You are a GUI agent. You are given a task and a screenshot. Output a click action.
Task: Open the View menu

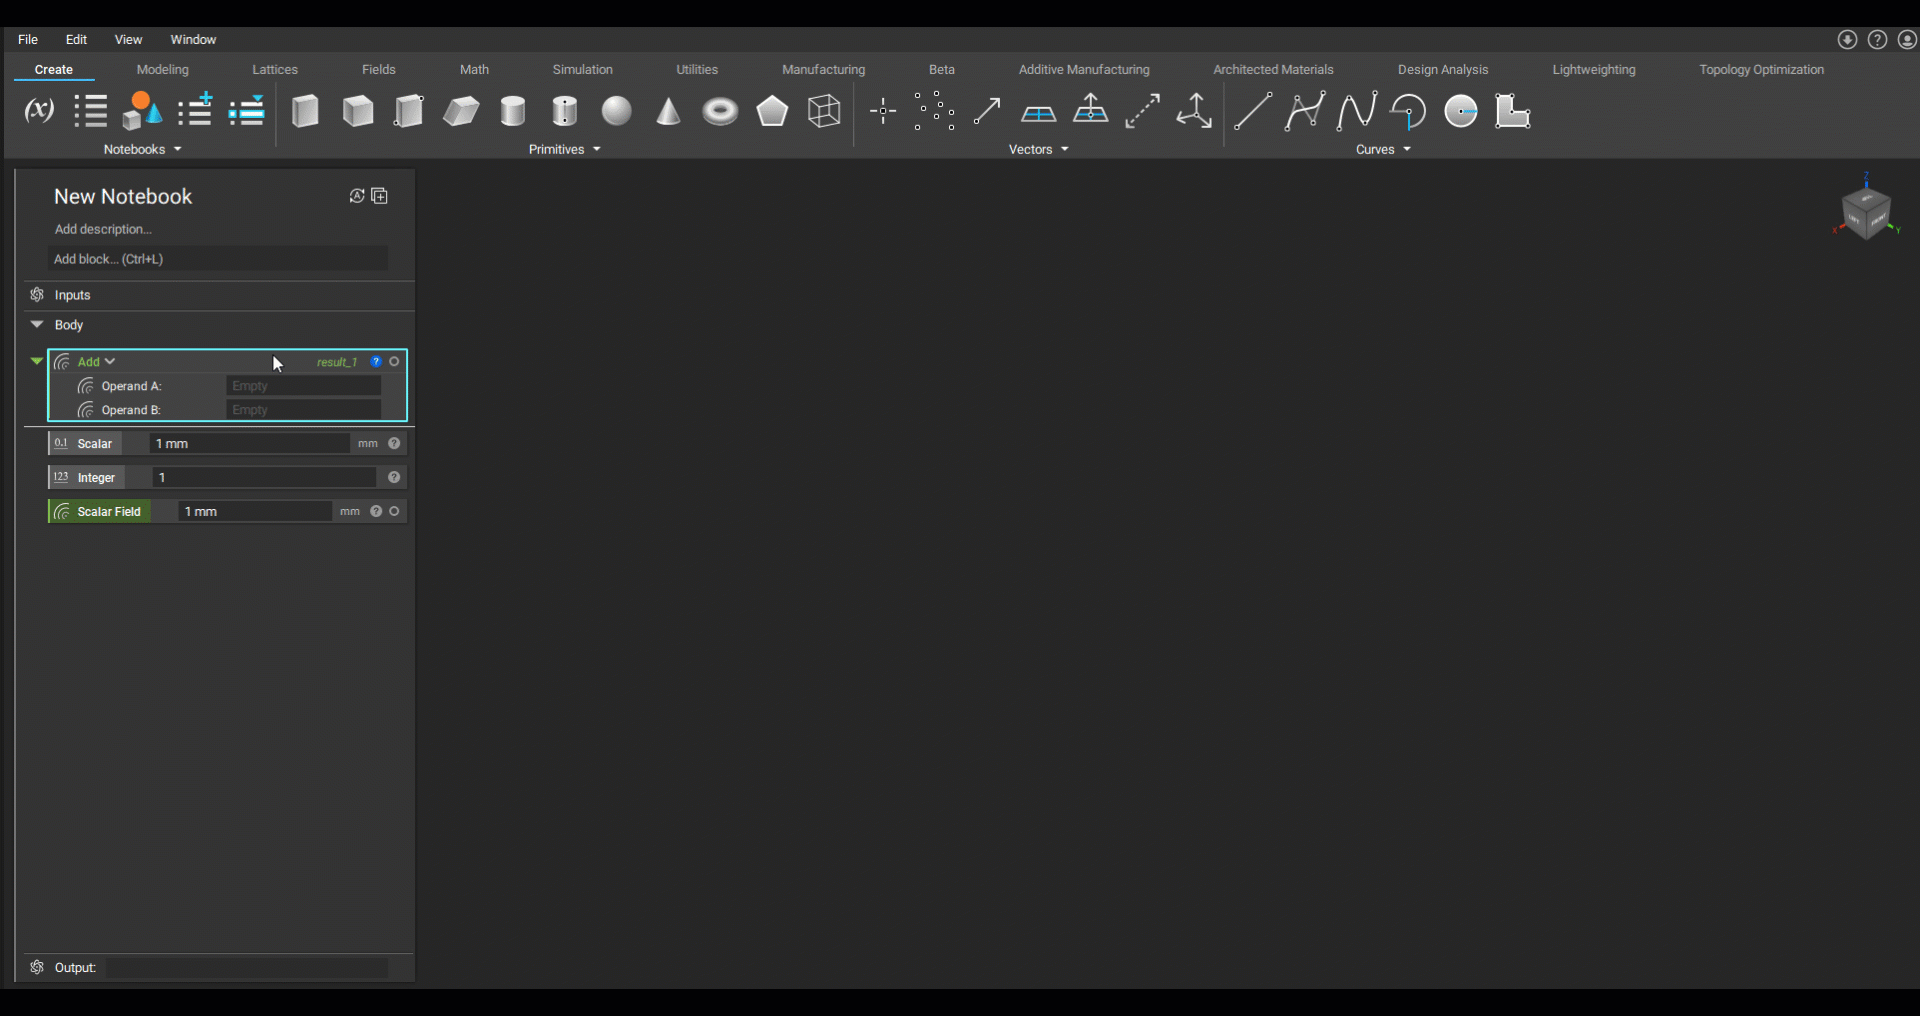point(128,40)
